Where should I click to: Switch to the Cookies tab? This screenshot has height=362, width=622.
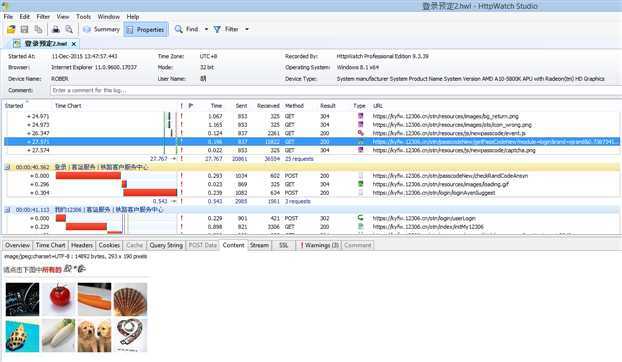(x=109, y=245)
